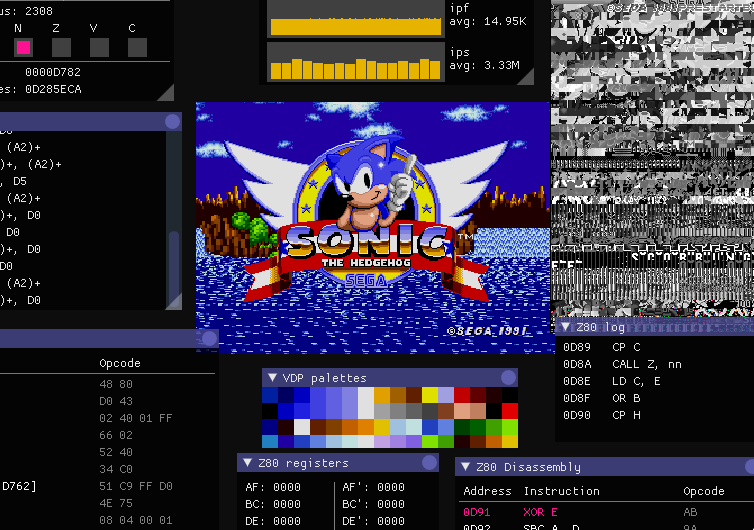Image resolution: width=754 pixels, height=530 pixels.
Task: Select the white swatch in the first palette row
Action: [x=366, y=395]
